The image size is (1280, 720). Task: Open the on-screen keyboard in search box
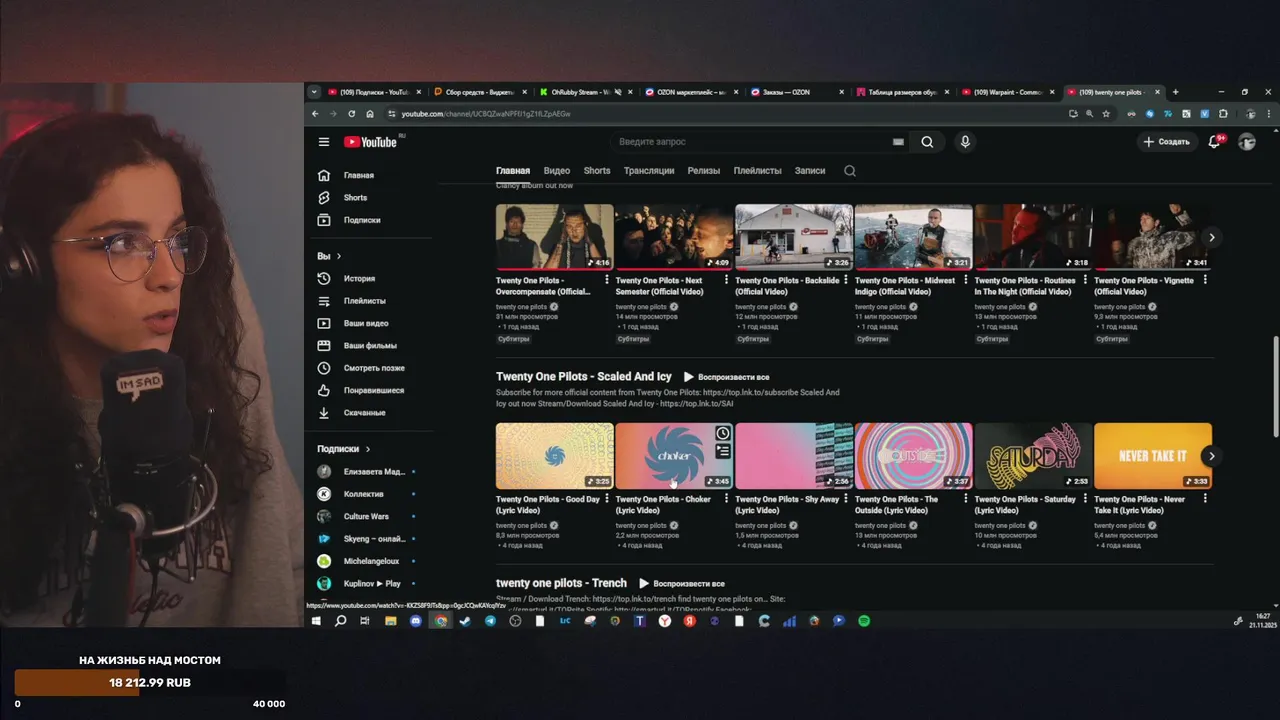(x=898, y=142)
